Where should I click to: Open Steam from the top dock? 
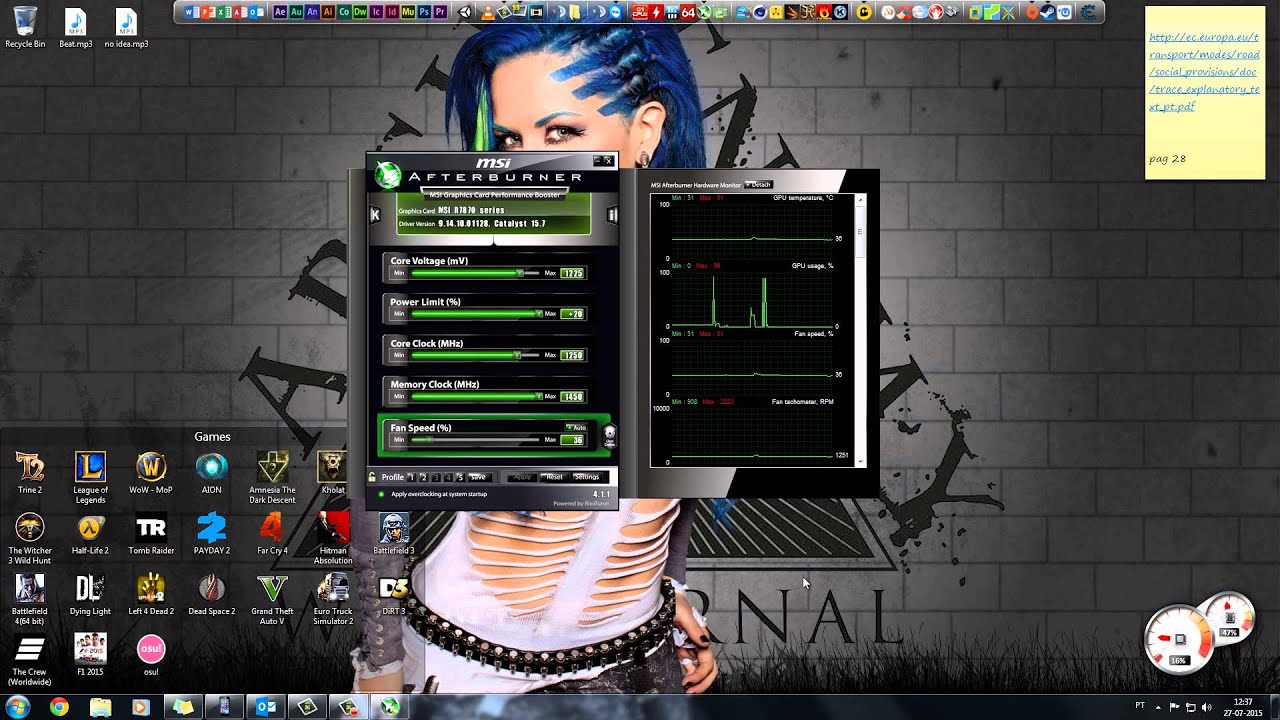click(x=1048, y=12)
